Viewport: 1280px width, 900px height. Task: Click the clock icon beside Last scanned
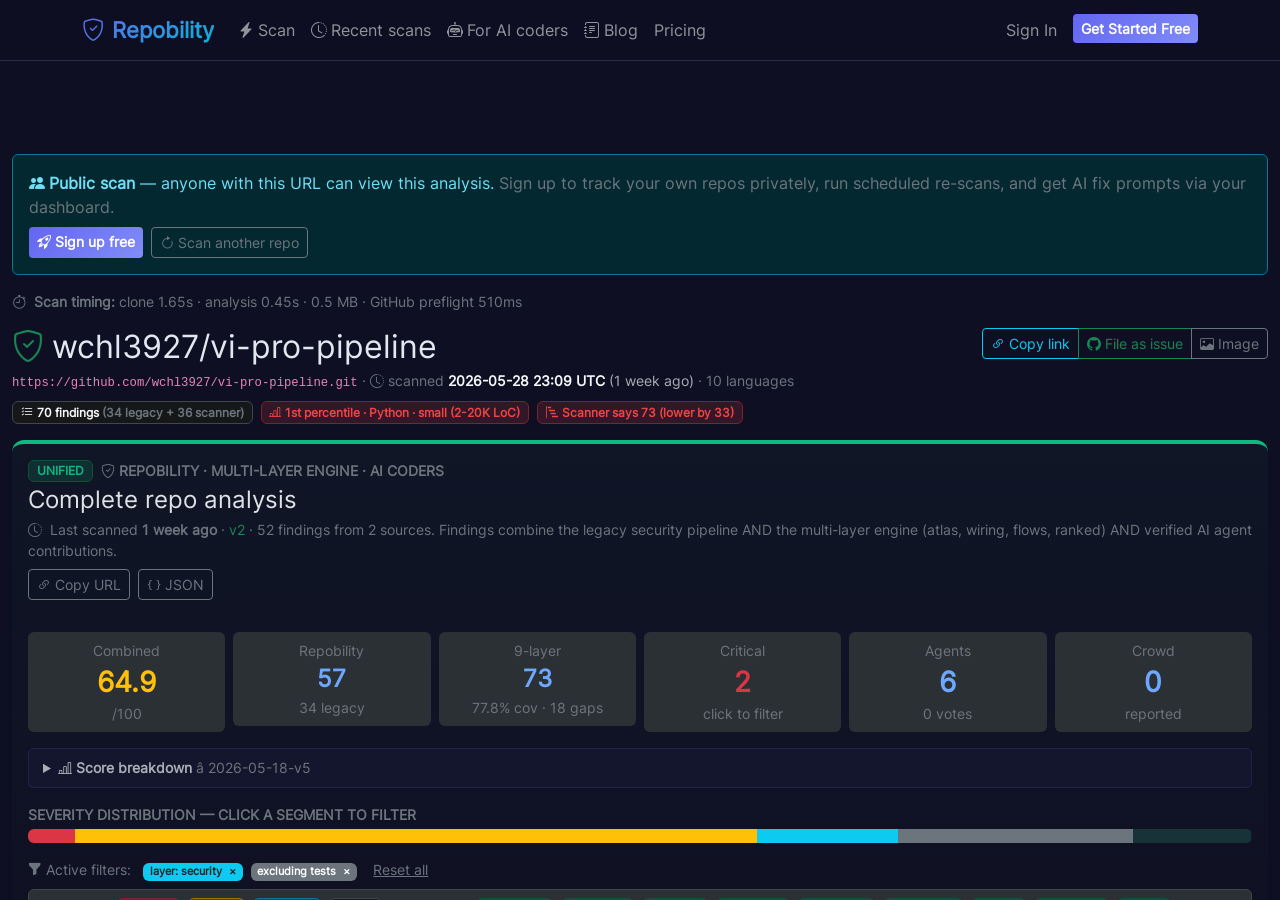(x=35, y=530)
